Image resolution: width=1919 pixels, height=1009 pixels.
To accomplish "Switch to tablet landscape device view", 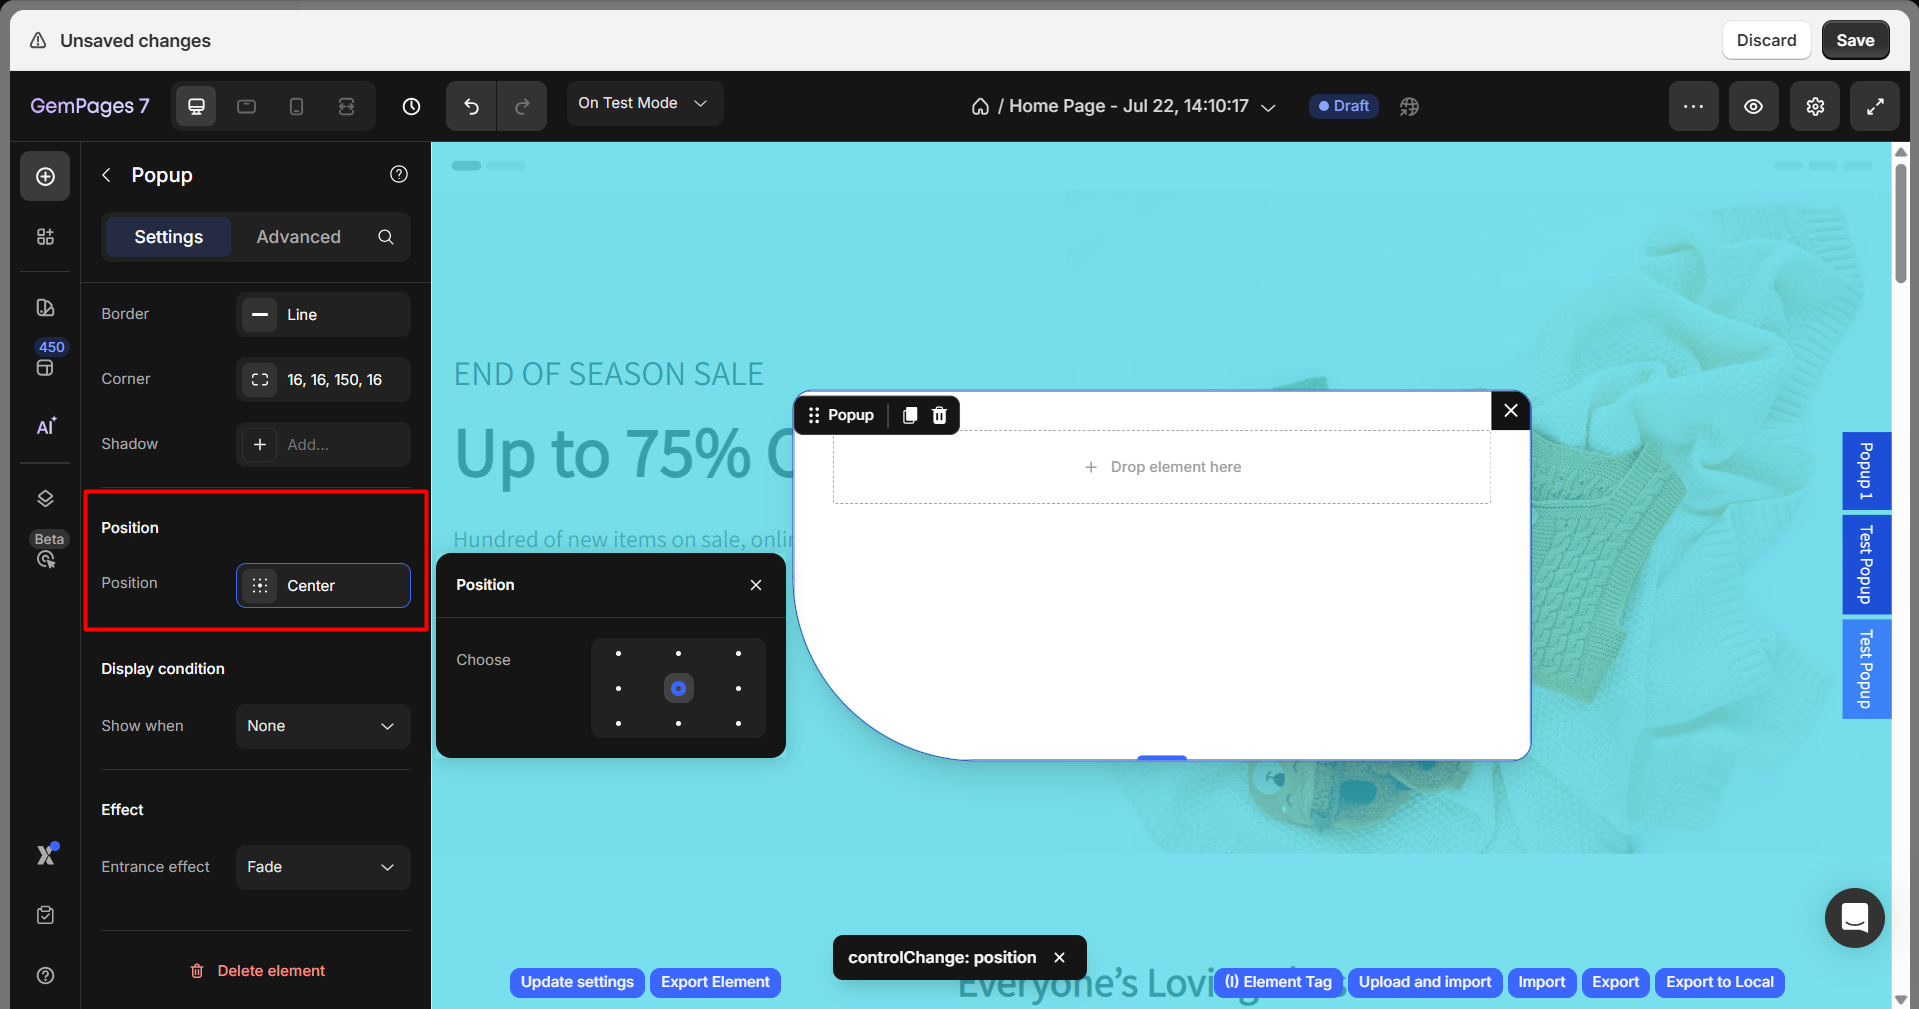I will click(x=246, y=106).
